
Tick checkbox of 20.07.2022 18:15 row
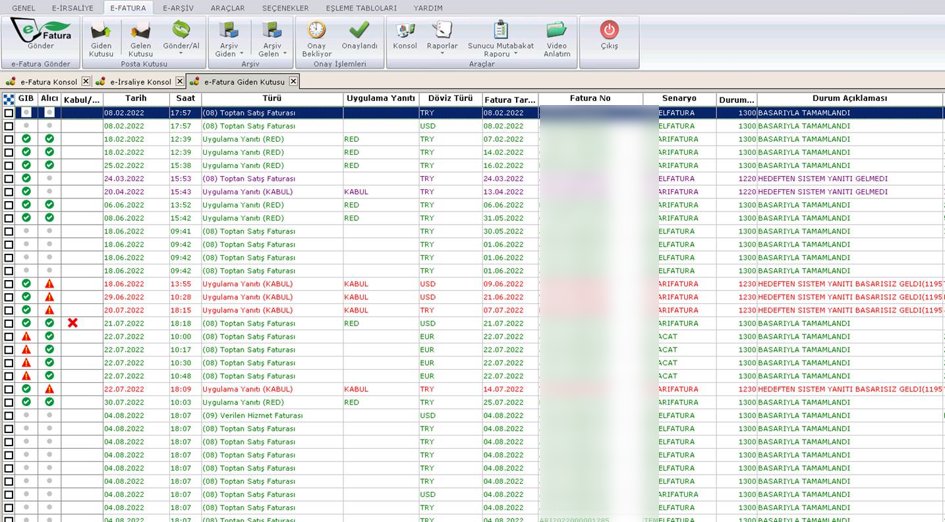pyautogui.click(x=8, y=310)
